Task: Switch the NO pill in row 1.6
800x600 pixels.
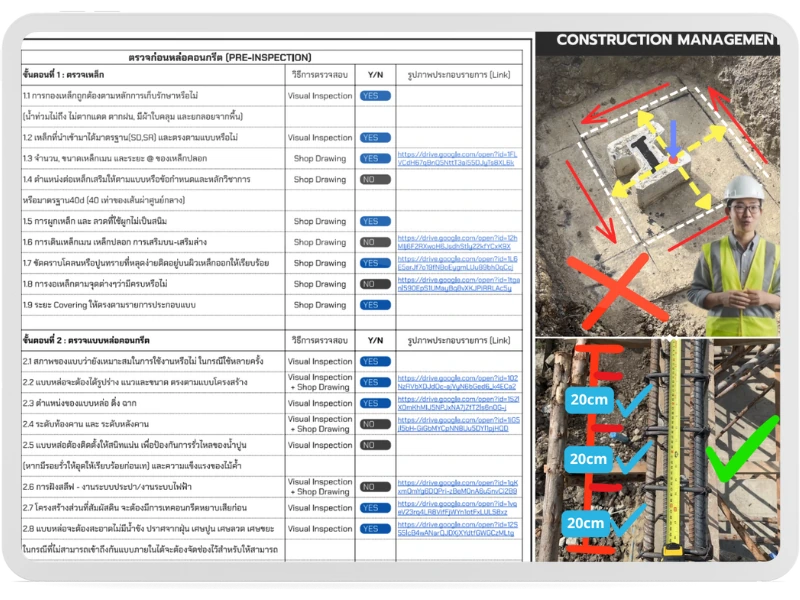Action: pyautogui.click(x=375, y=242)
